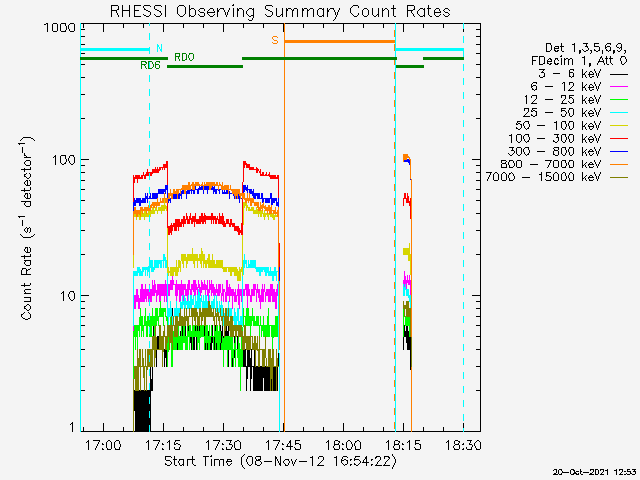
Task: Click the '50 - 100 keV' legend label
Action: (558, 125)
